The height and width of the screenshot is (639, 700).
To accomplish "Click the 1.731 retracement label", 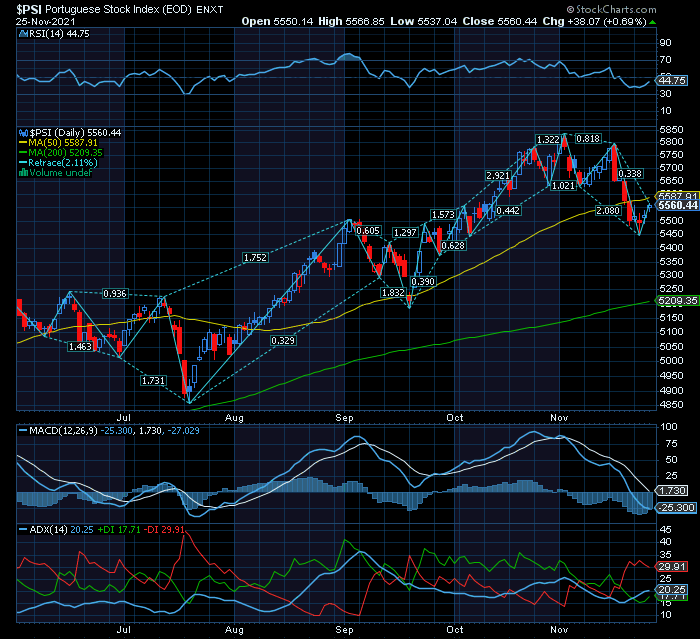I will pyautogui.click(x=153, y=380).
